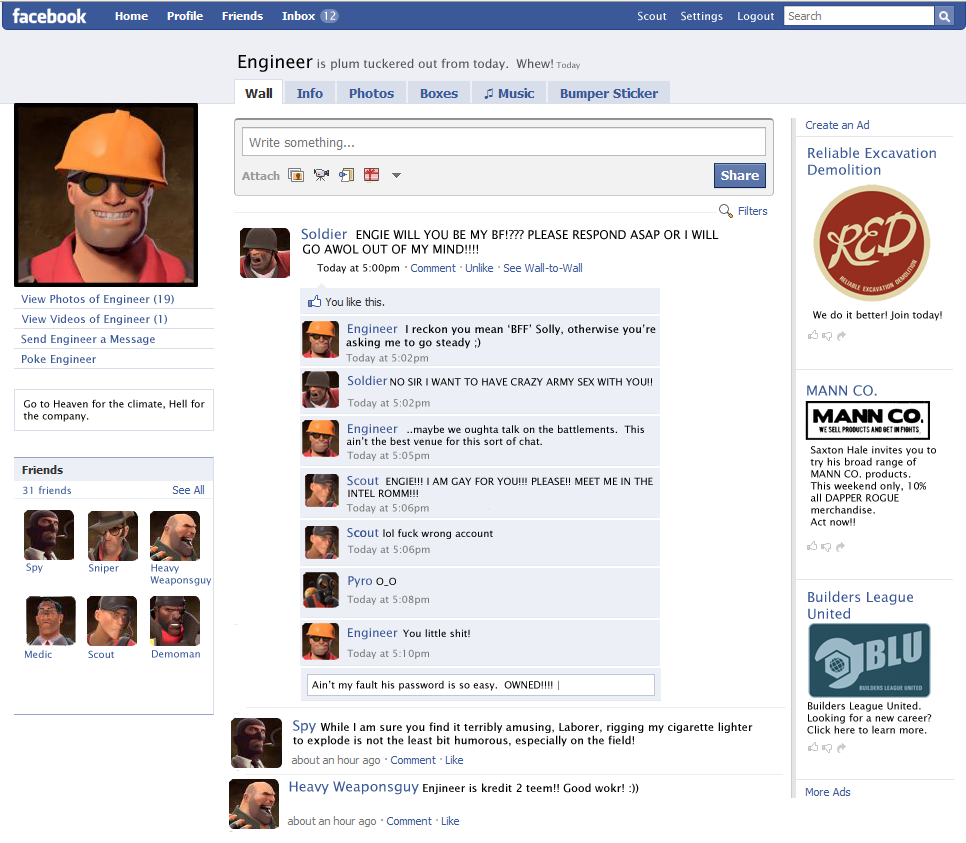
Task: Thumbs up the Builders League United ad
Action: tap(813, 747)
